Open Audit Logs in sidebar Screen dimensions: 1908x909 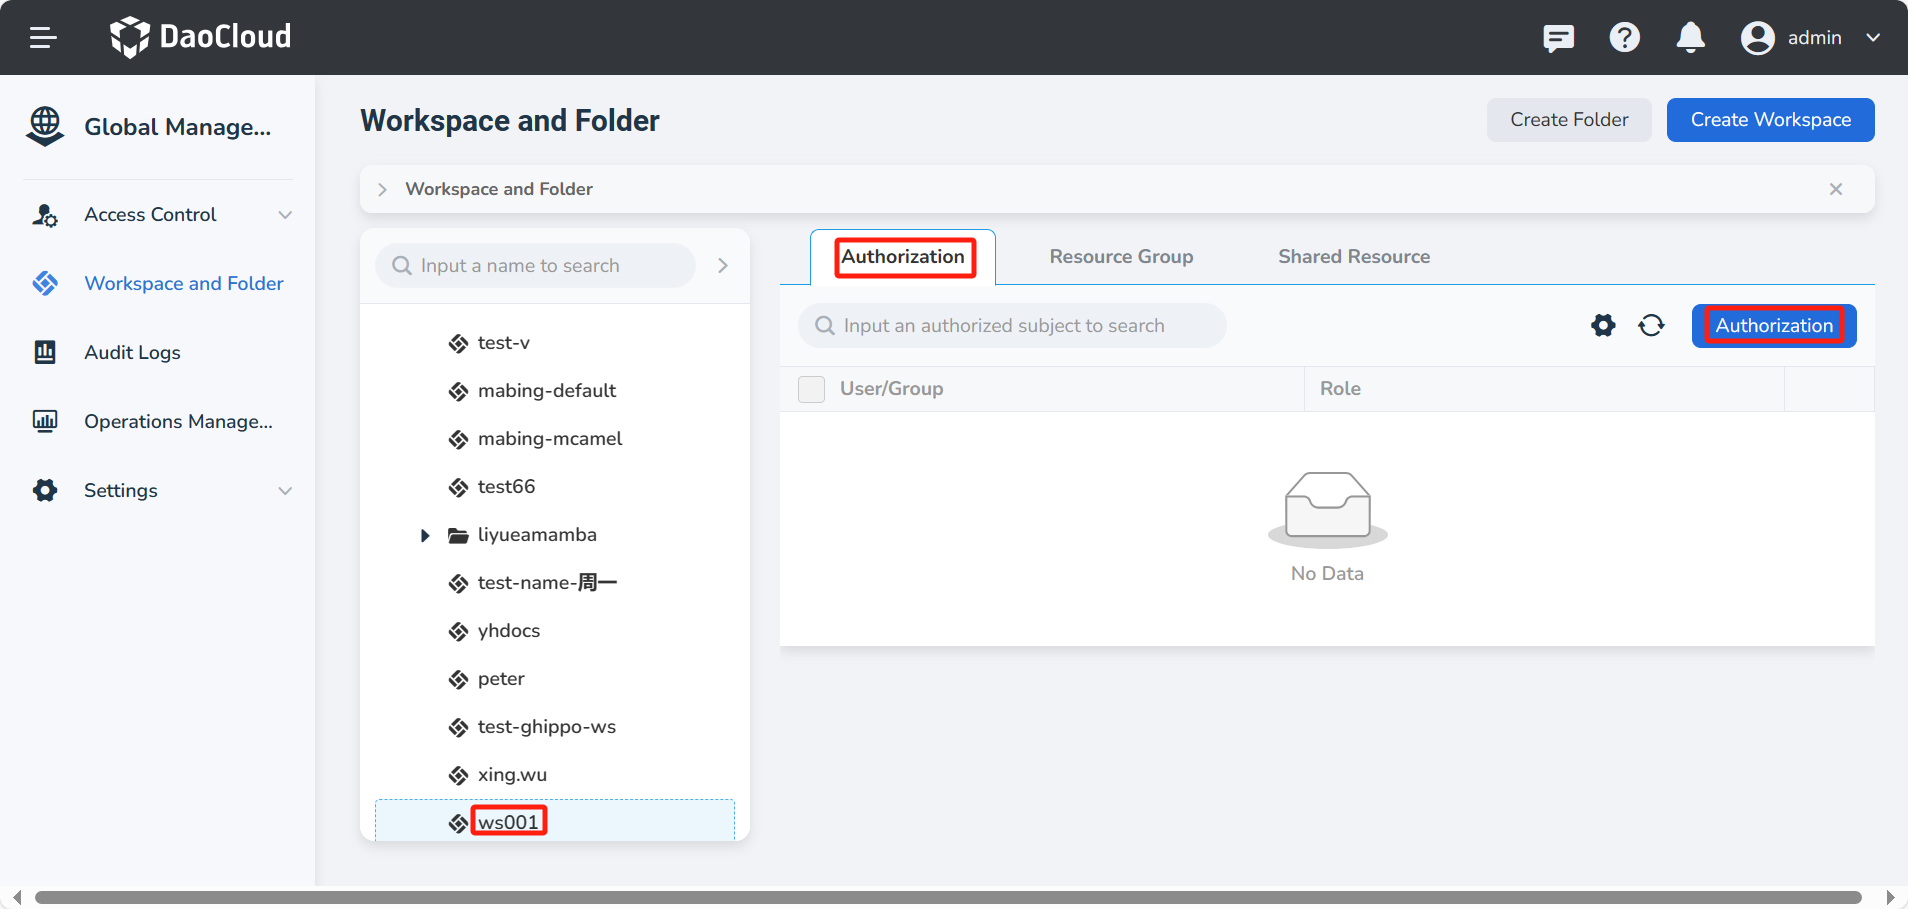(132, 353)
